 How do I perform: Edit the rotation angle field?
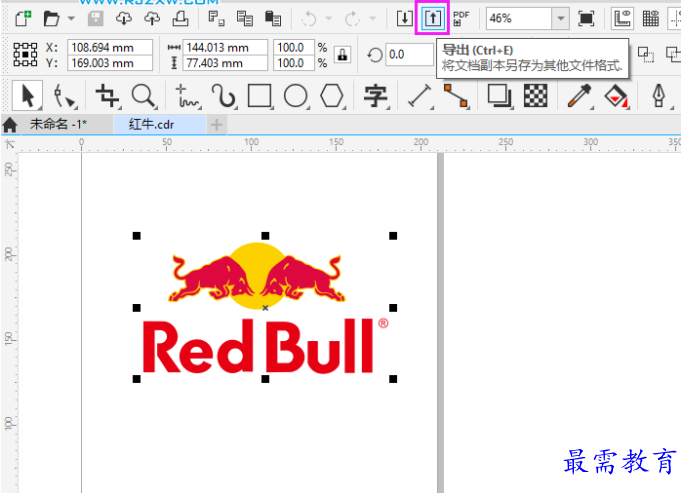[x=409, y=55]
